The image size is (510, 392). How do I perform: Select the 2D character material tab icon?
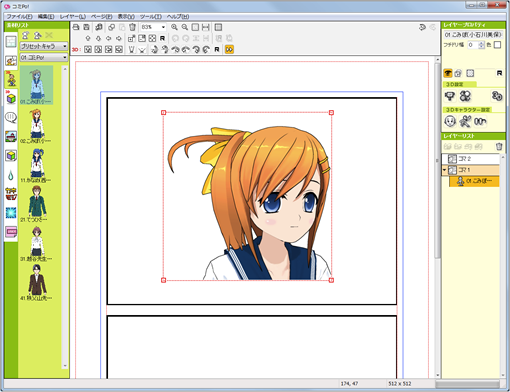click(11, 61)
